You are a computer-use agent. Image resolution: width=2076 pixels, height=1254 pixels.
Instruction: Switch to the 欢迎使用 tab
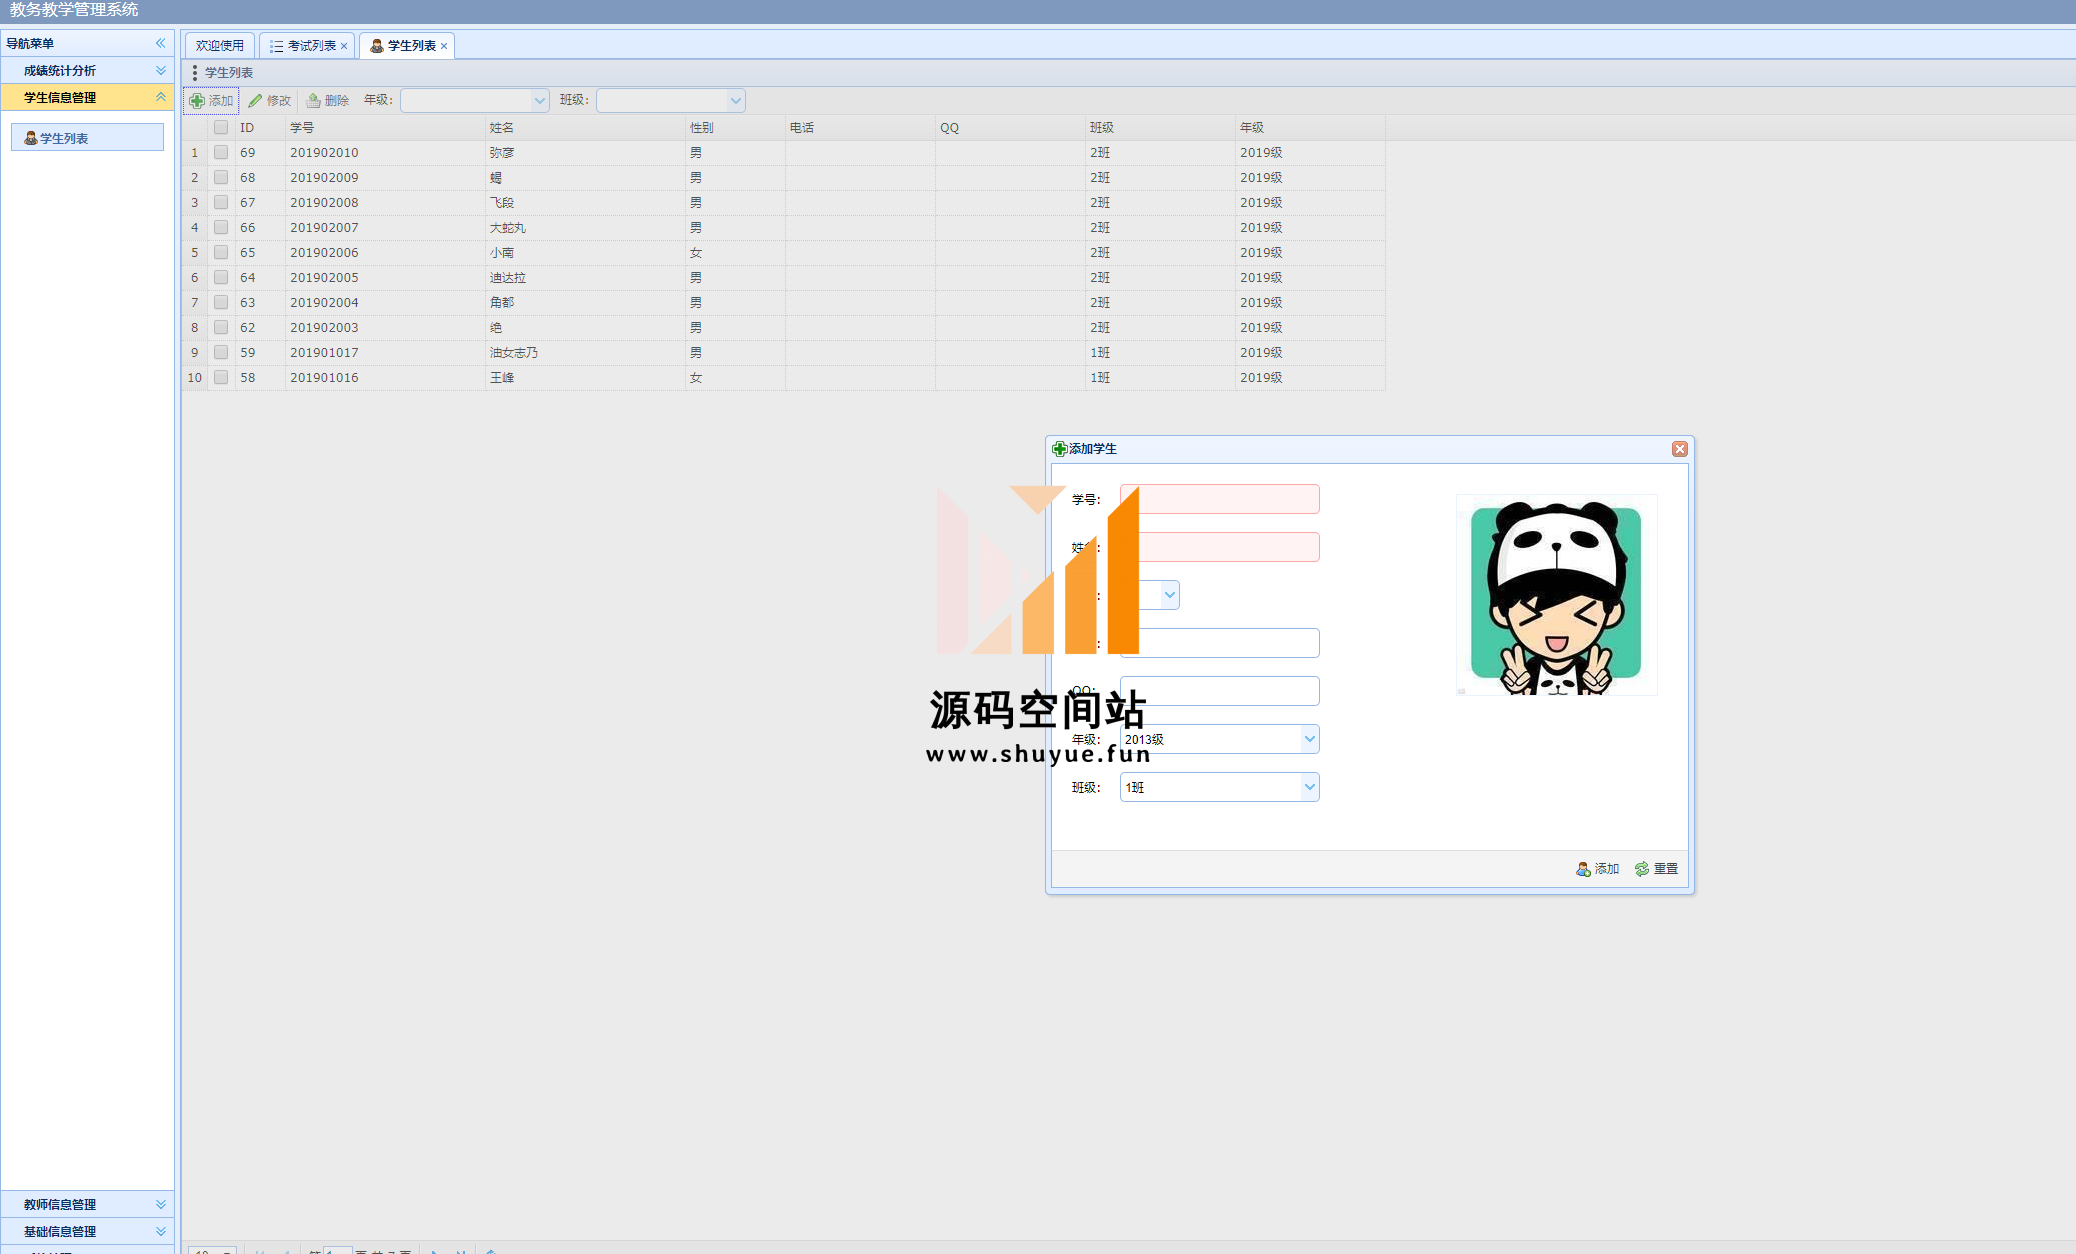coord(220,46)
